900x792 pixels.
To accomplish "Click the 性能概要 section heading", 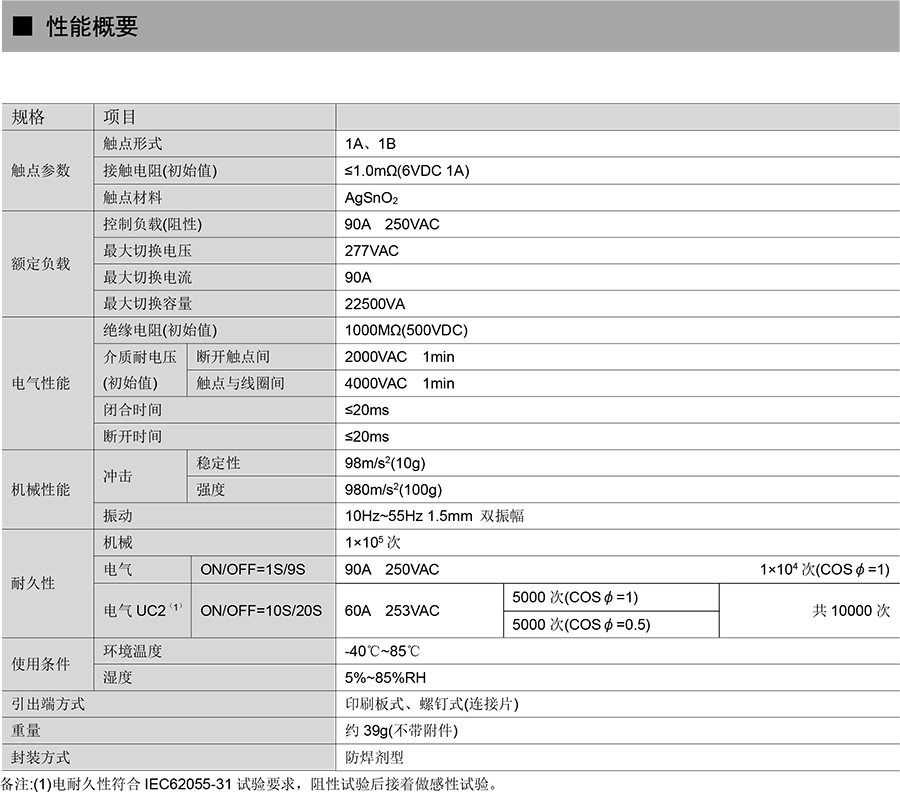I will click(x=92, y=27).
